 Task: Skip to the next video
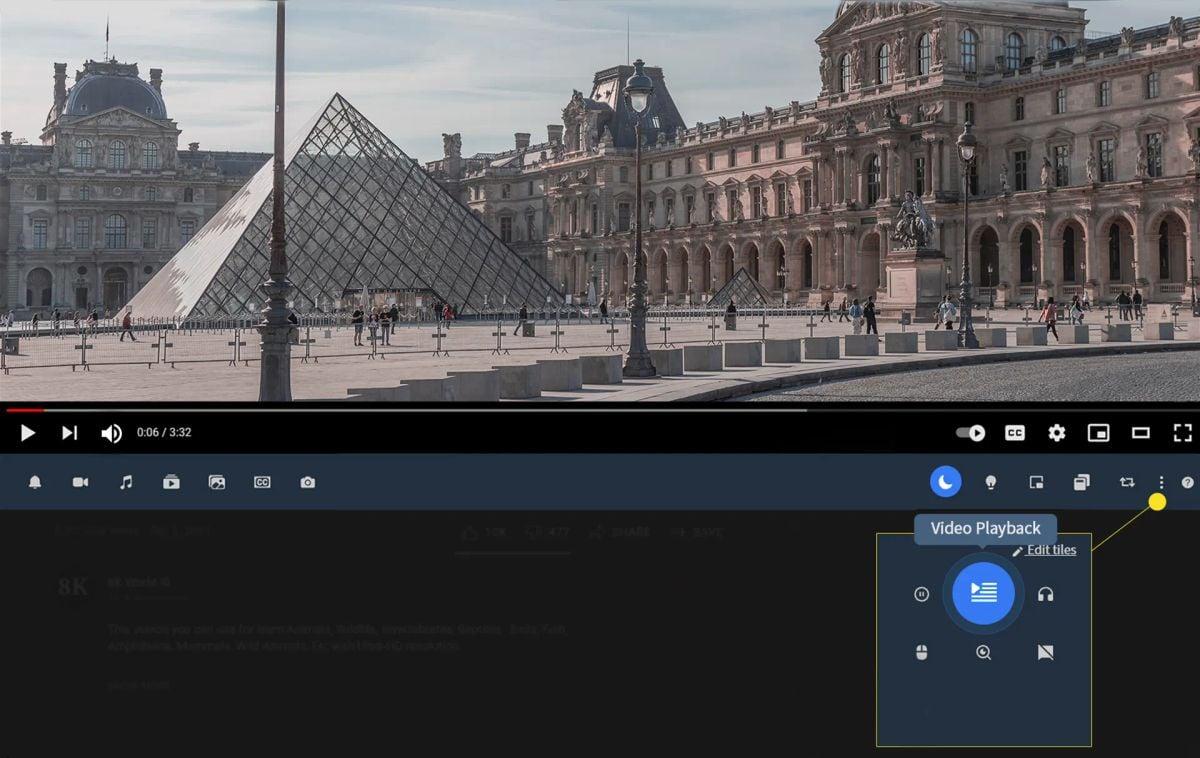point(69,433)
